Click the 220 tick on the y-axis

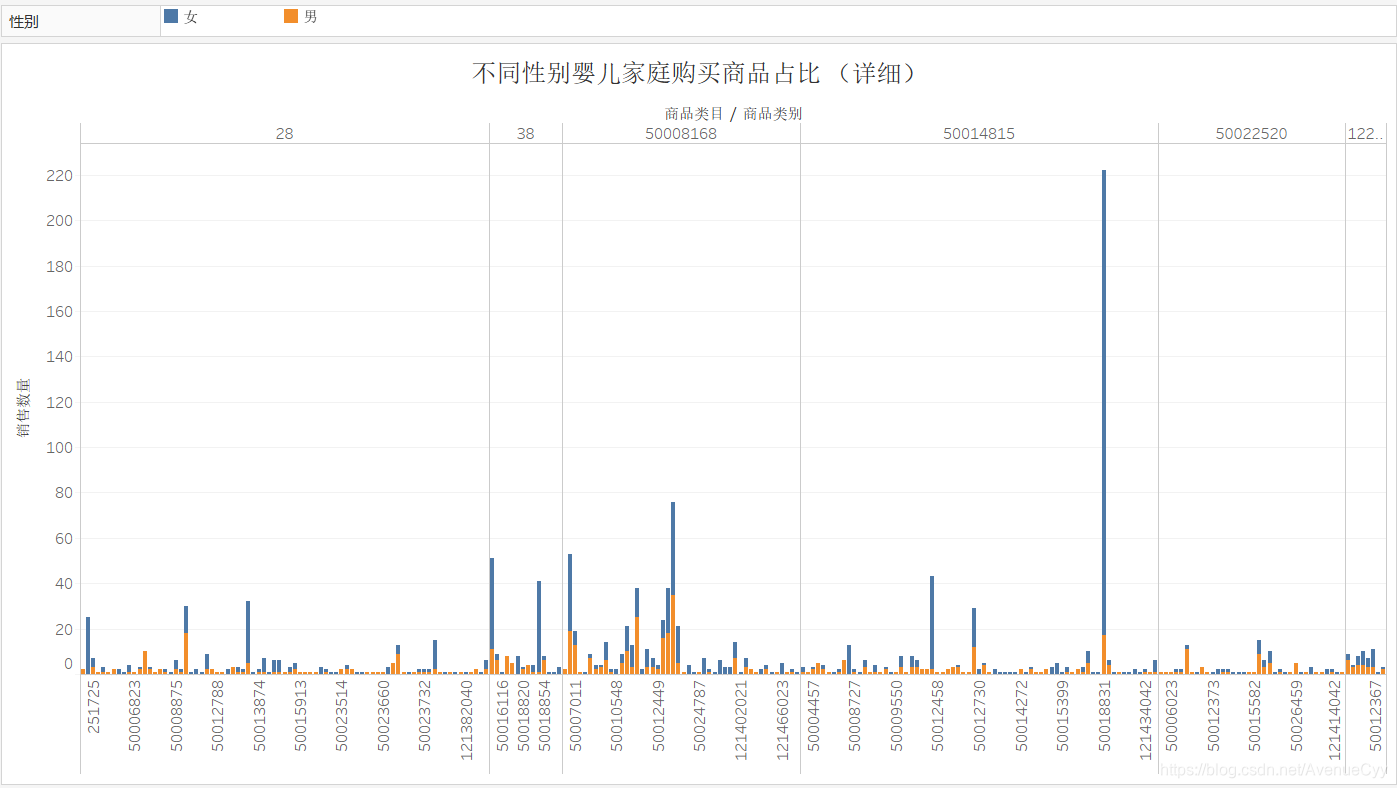[60, 176]
